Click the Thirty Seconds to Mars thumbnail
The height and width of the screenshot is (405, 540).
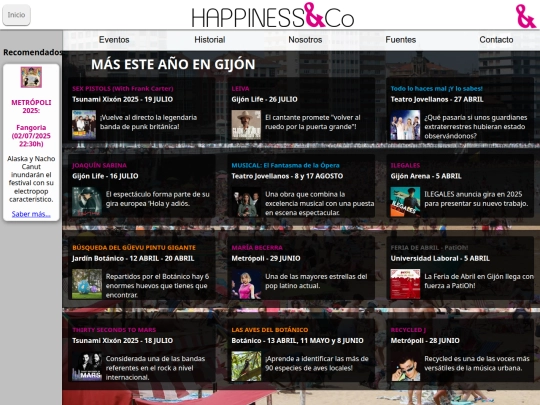[x=87, y=366]
